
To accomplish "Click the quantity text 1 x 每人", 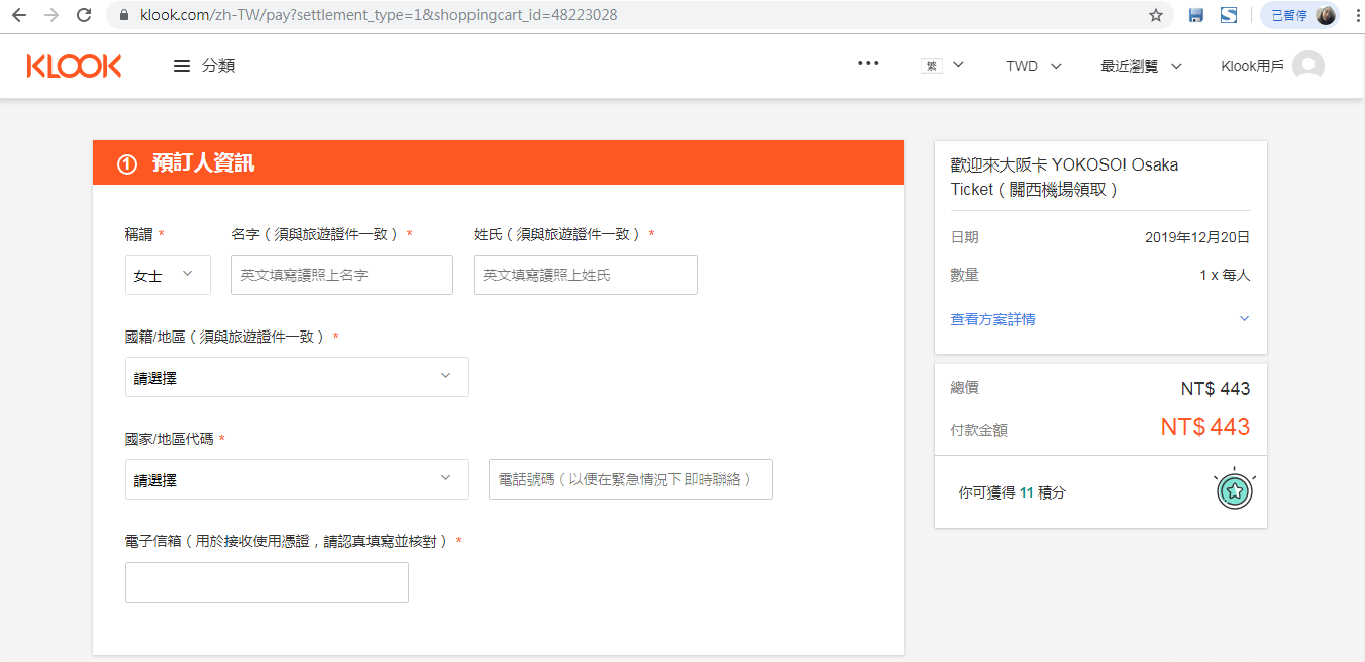I will (x=1225, y=275).
